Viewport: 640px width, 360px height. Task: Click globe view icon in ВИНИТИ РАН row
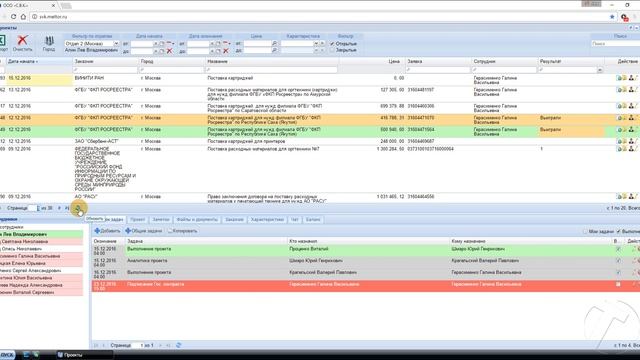click(x=619, y=78)
